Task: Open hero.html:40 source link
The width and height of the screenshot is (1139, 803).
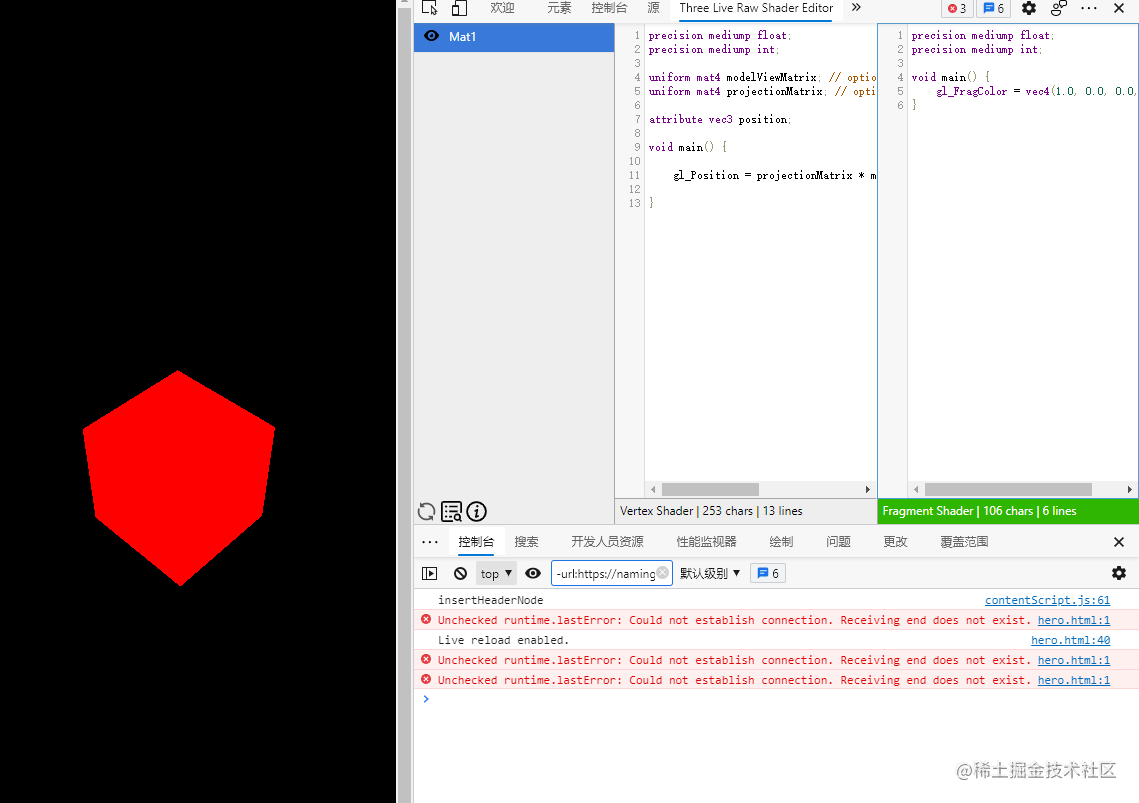Action: [x=1071, y=640]
